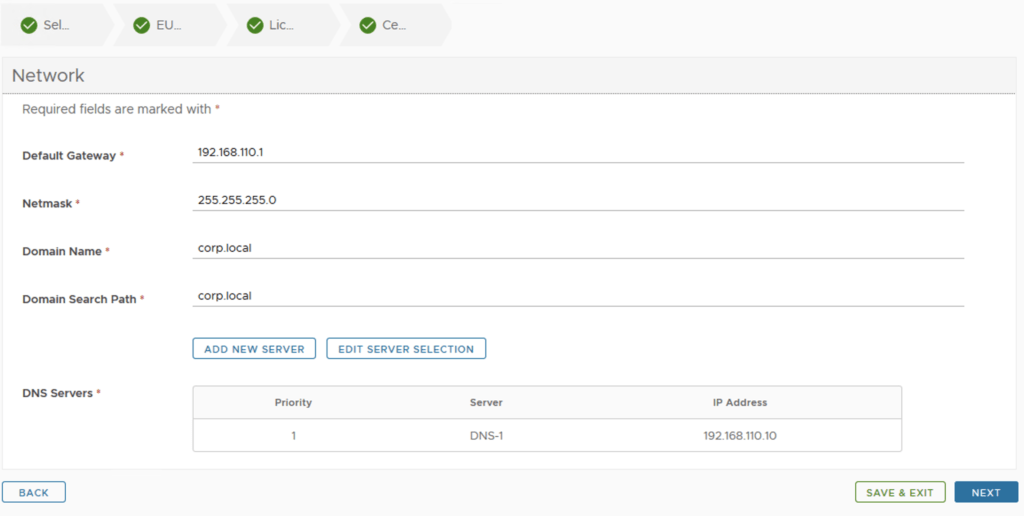Go back to the EU... wizard step label

169,25
